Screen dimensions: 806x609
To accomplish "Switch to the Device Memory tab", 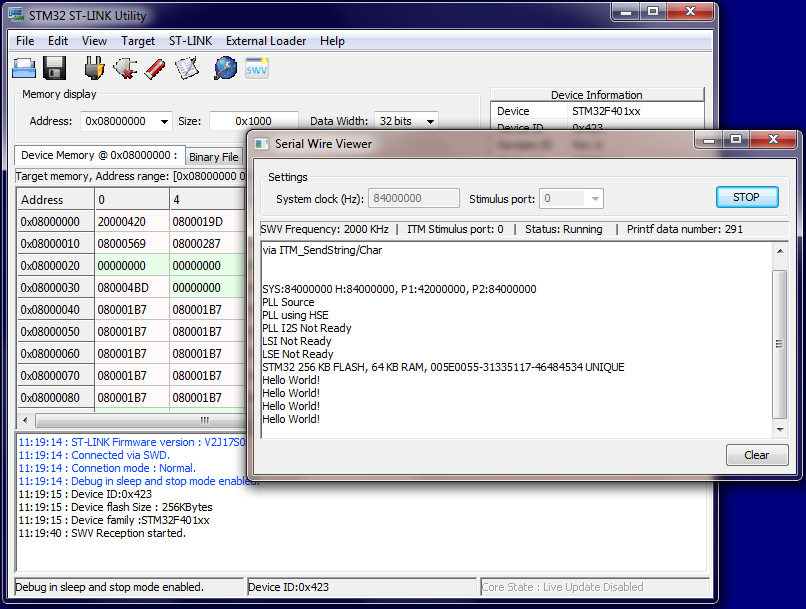I will pos(99,155).
